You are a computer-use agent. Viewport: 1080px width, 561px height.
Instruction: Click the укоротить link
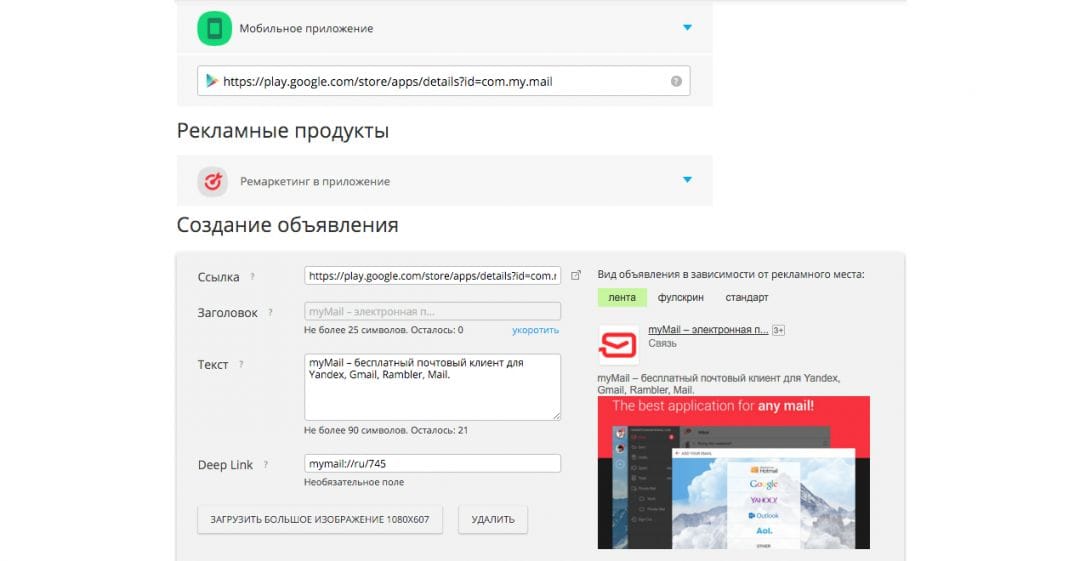click(535, 330)
